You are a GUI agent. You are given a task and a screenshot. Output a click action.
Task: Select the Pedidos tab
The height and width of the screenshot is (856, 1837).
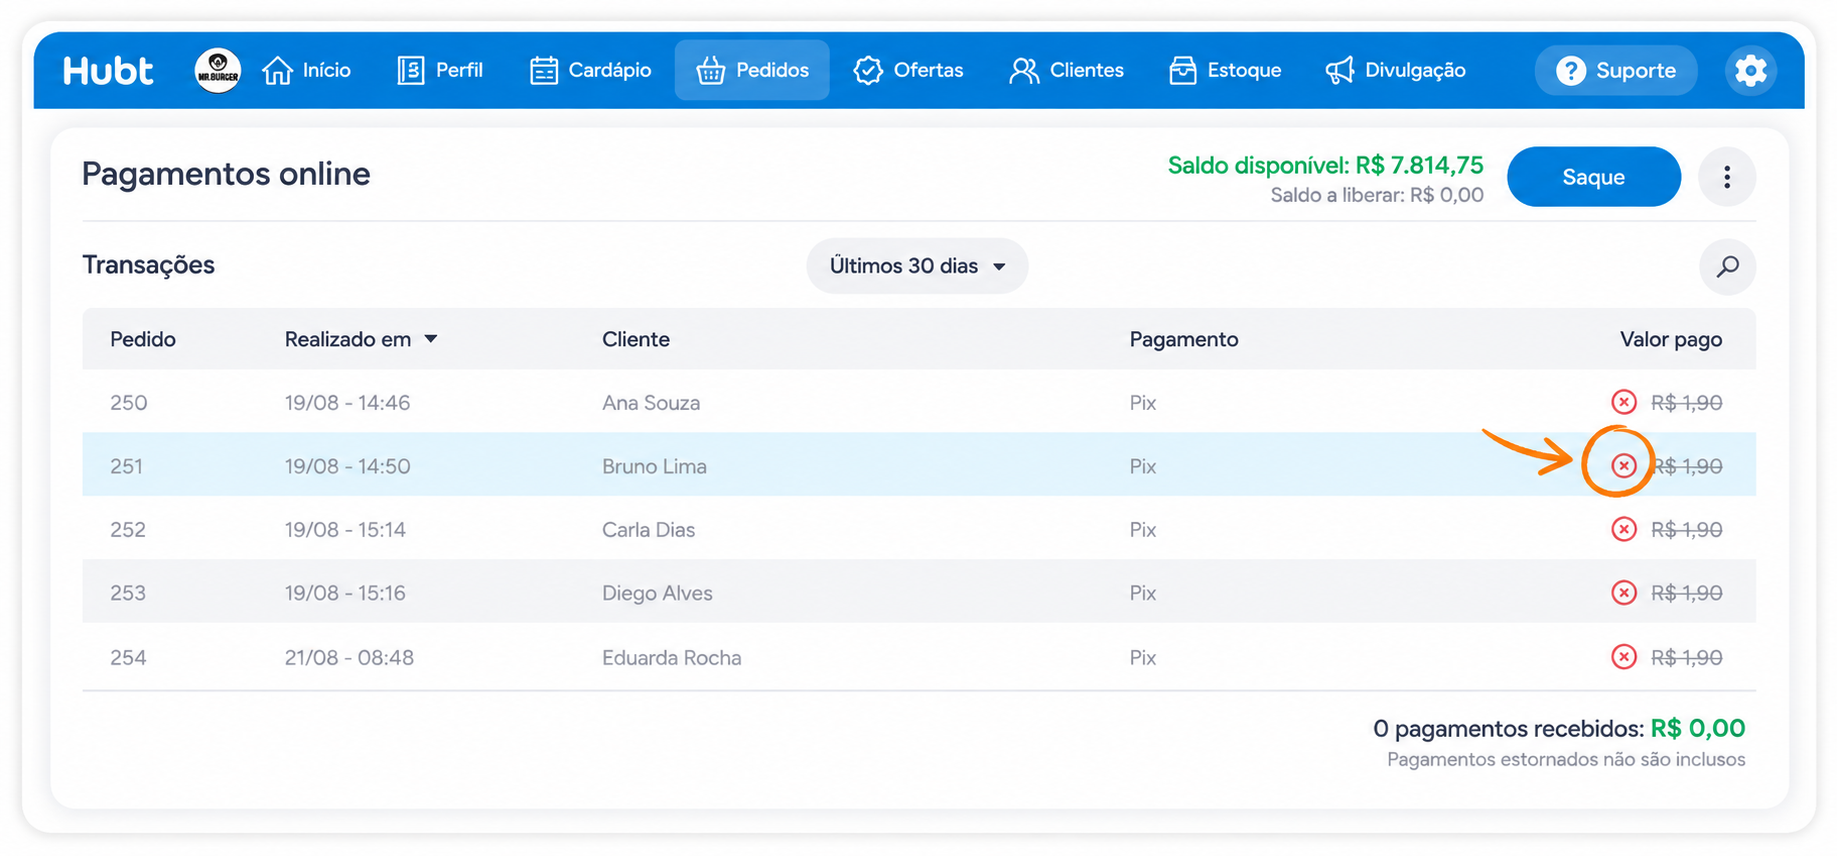tap(752, 70)
